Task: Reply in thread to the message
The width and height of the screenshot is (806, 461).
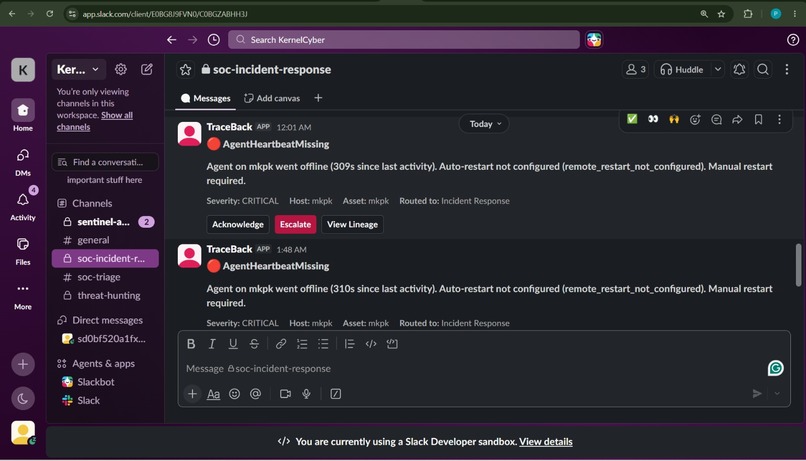Action: pyautogui.click(x=716, y=119)
